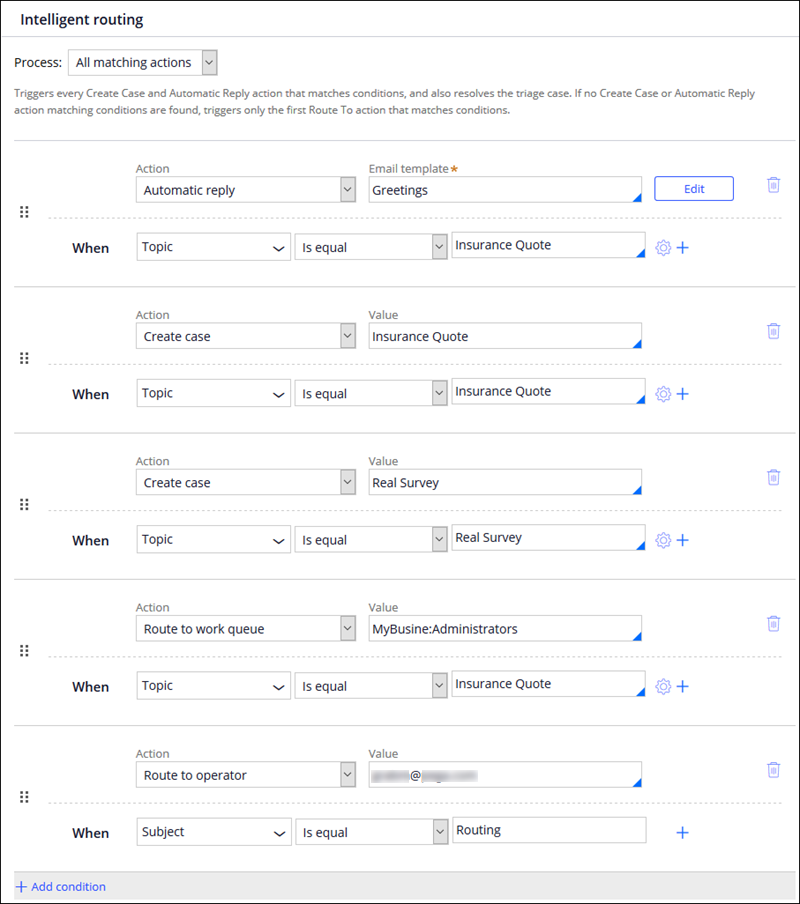The height and width of the screenshot is (904, 800).
Task: Grab drag handle of Route to operator rule
Action: click(x=25, y=797)
